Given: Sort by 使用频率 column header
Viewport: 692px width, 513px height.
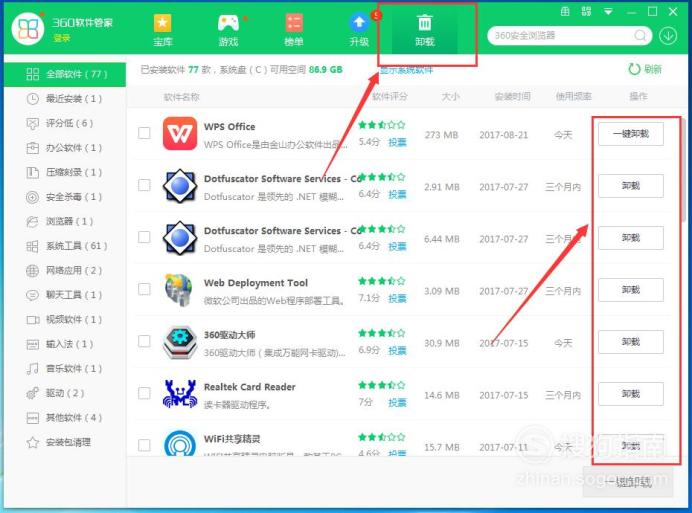Looking at the screenshot, I should 573,96.
